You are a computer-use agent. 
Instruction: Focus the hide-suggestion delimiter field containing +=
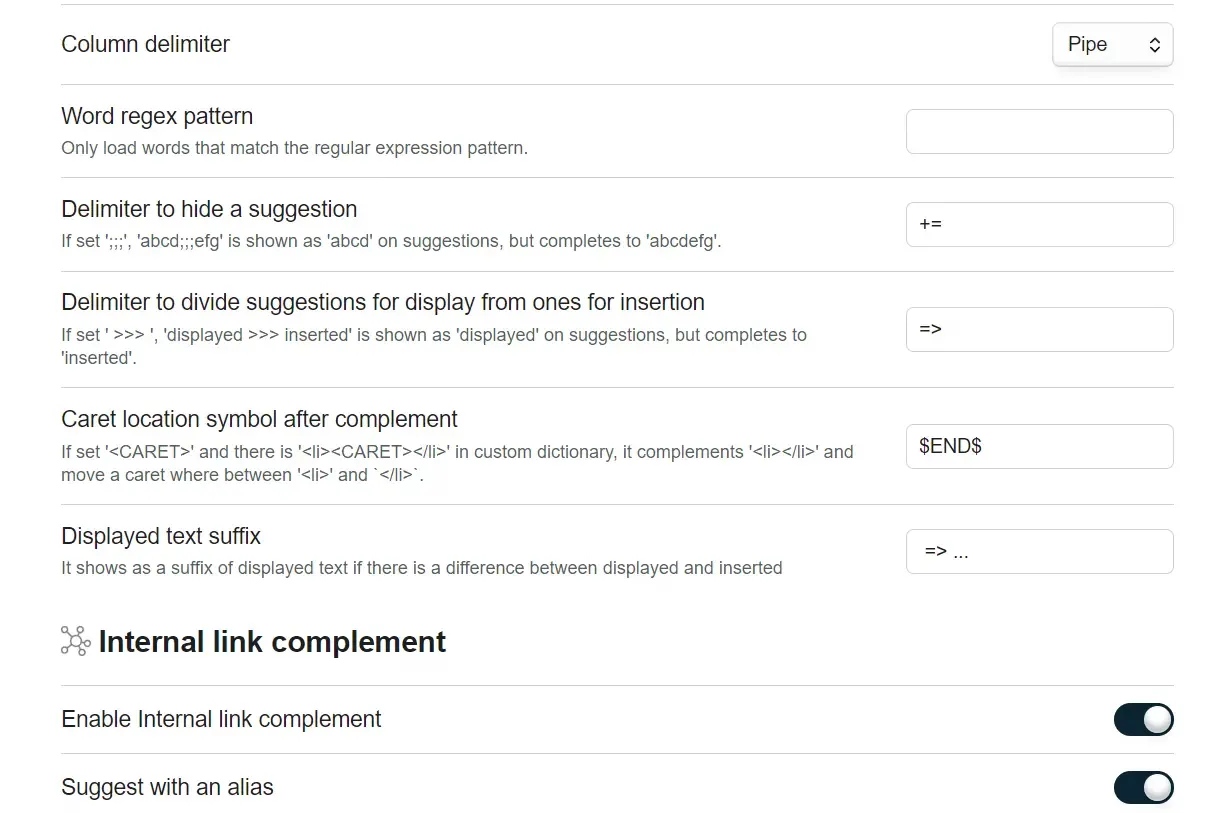tap(1039, 225)
